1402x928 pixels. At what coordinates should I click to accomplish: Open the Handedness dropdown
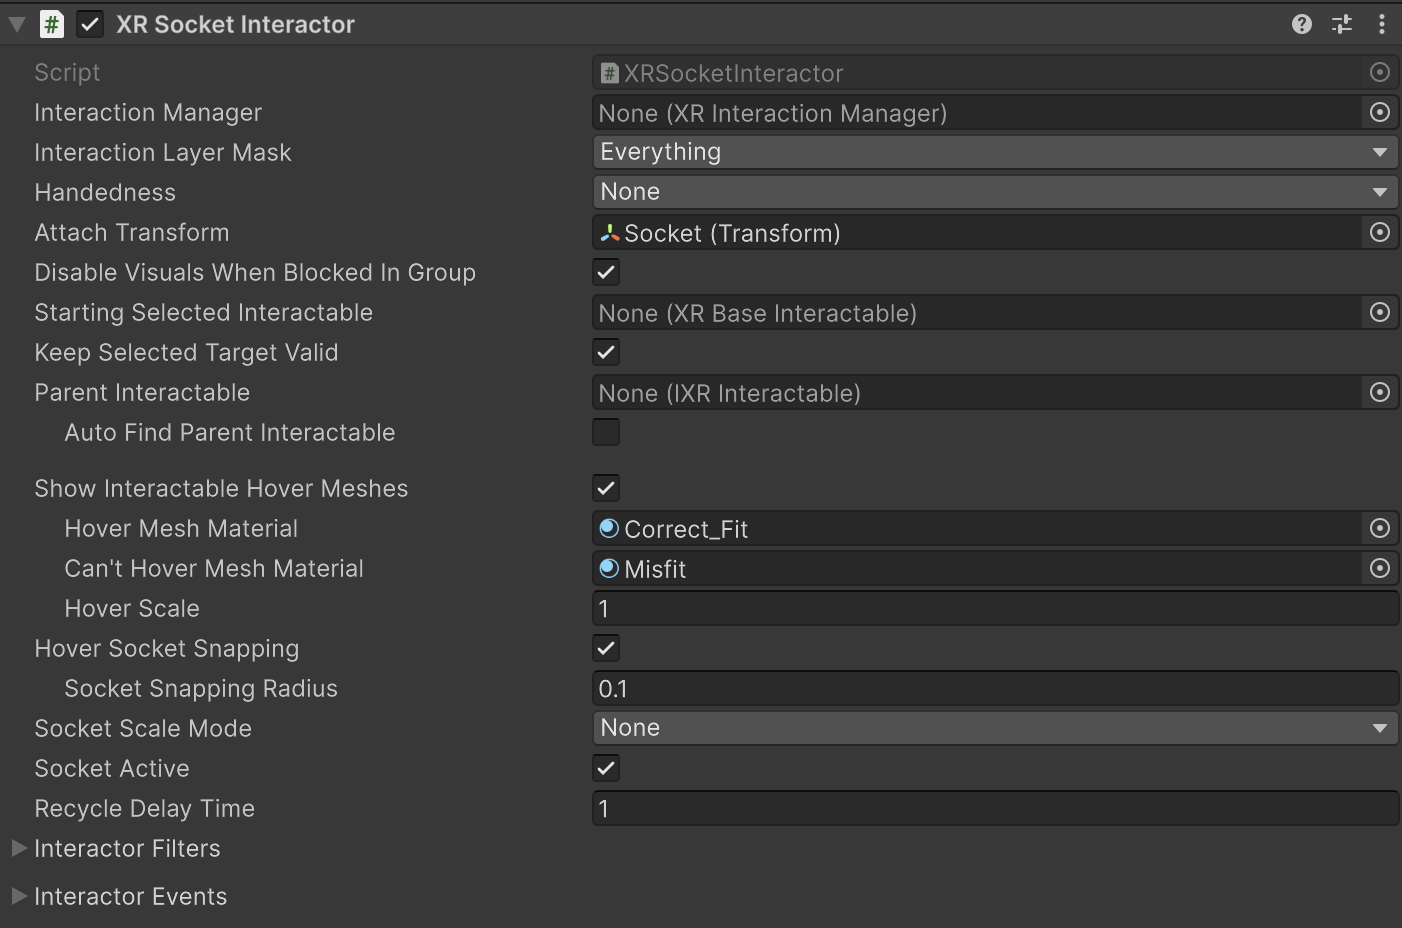coord(995,192)
